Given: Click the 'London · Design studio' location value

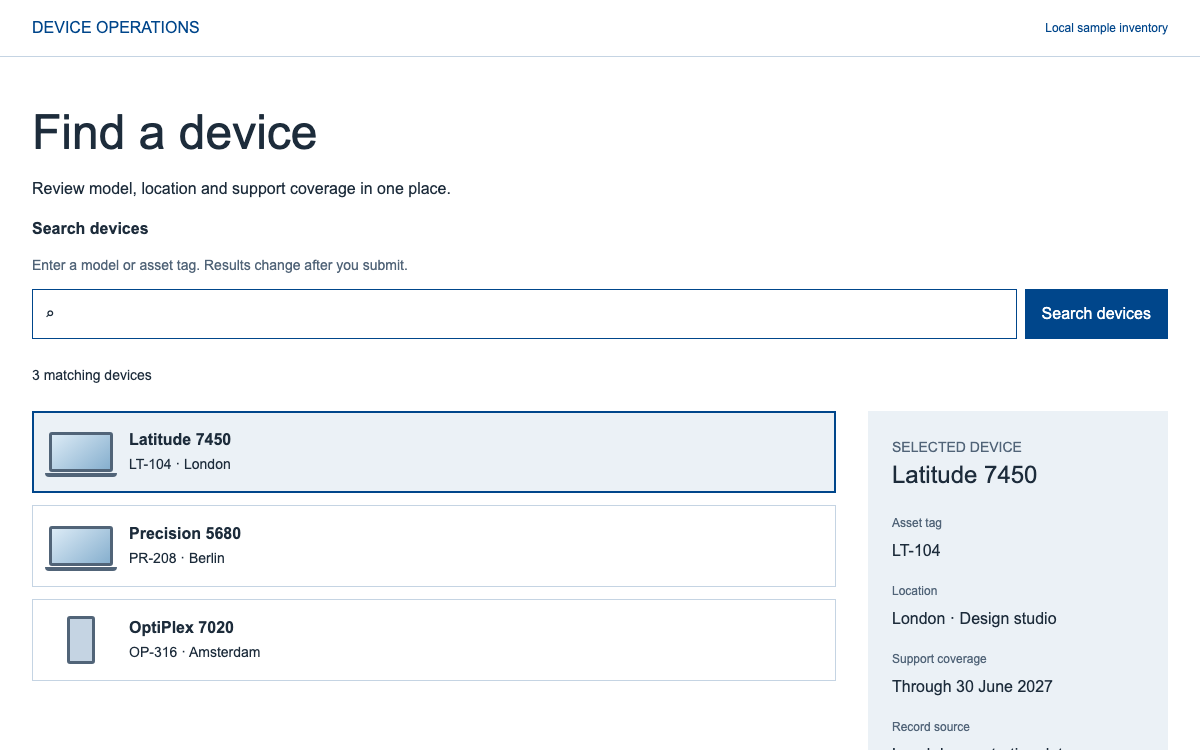Looking at the screenshot, I should tap(974, 618).
